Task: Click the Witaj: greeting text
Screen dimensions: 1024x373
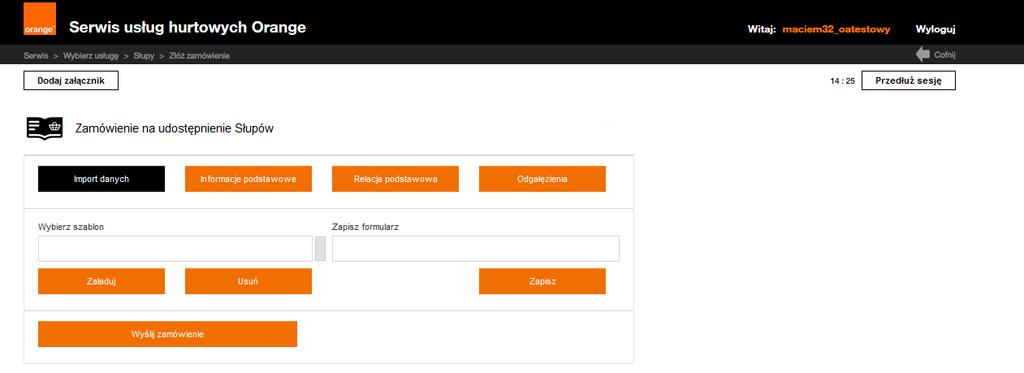Action: [761, 29]
